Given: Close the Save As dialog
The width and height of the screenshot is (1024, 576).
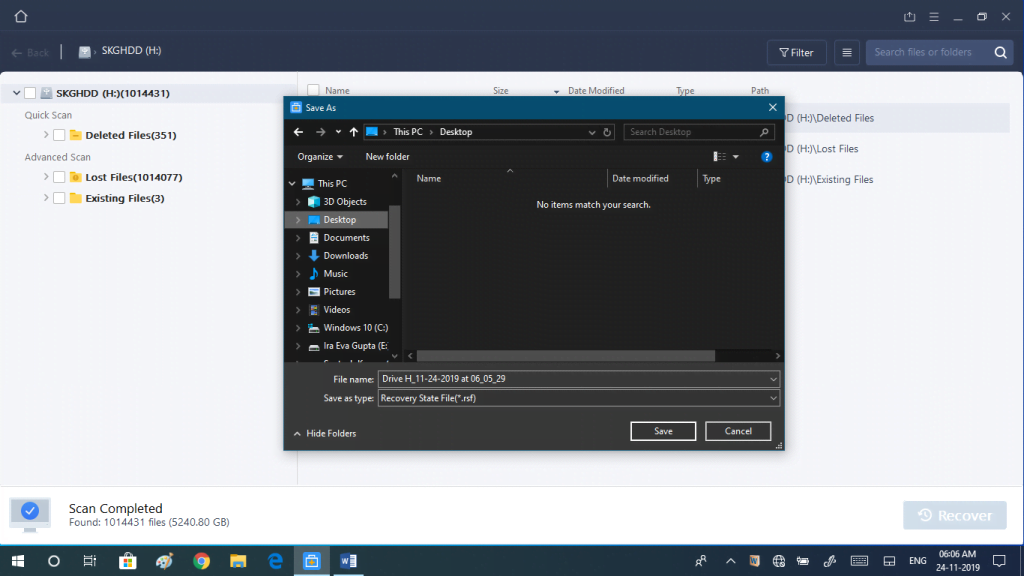Looking at the screenshot, I should [x=773, y=108].
